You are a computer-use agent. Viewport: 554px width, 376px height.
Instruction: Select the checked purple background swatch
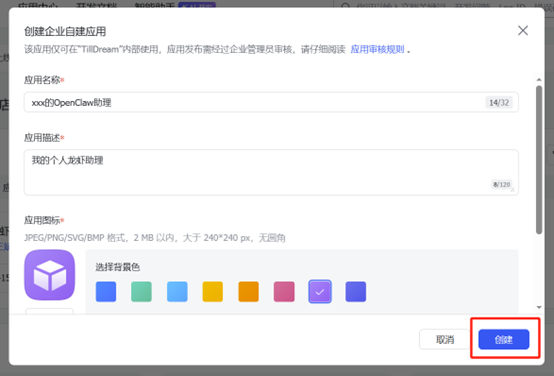click(320, 292)
